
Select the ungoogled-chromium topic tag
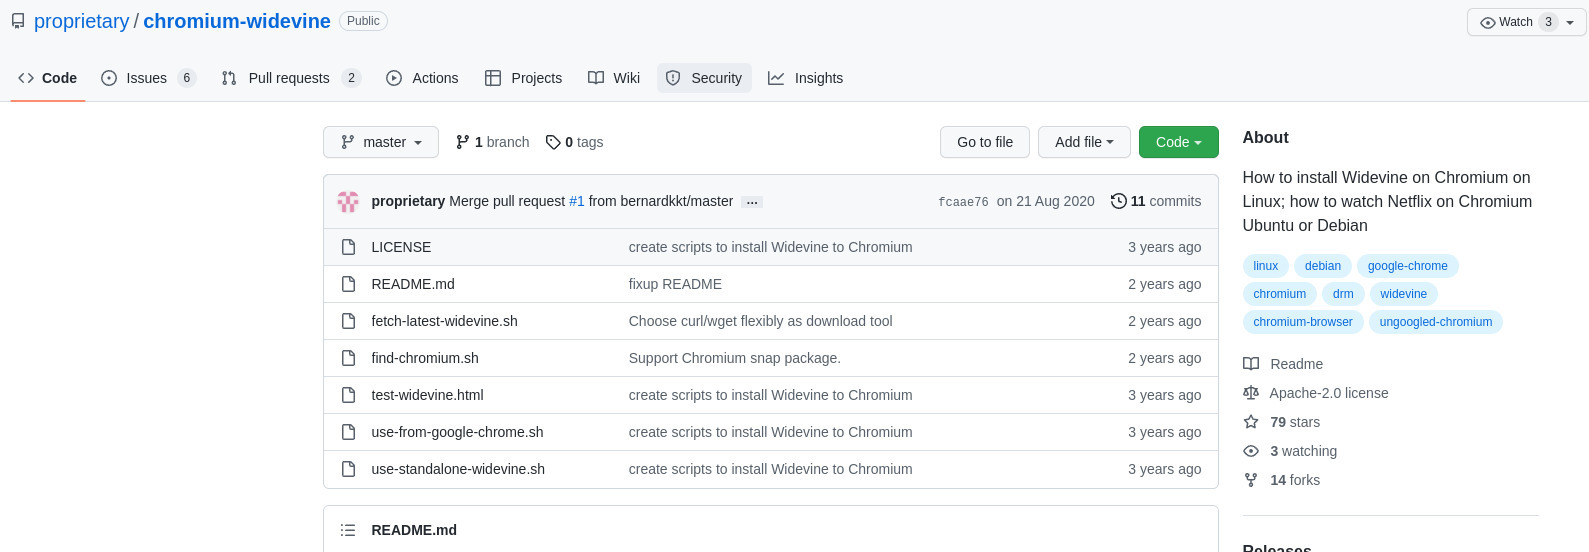point(1436,322)
